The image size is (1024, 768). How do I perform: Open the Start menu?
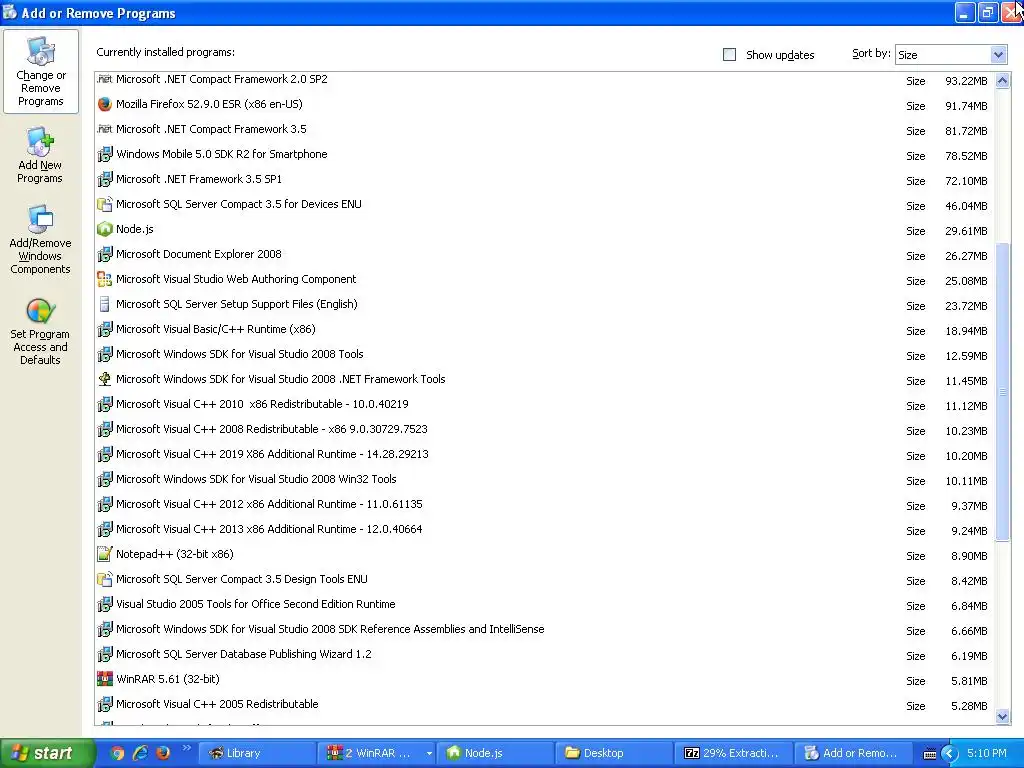(x=46, y=753)
